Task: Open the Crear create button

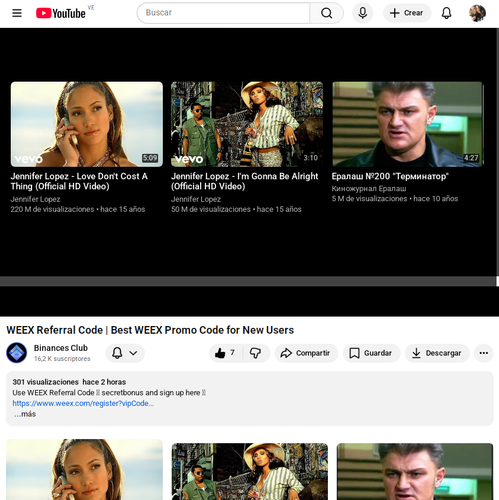Action: pos(407,13)
